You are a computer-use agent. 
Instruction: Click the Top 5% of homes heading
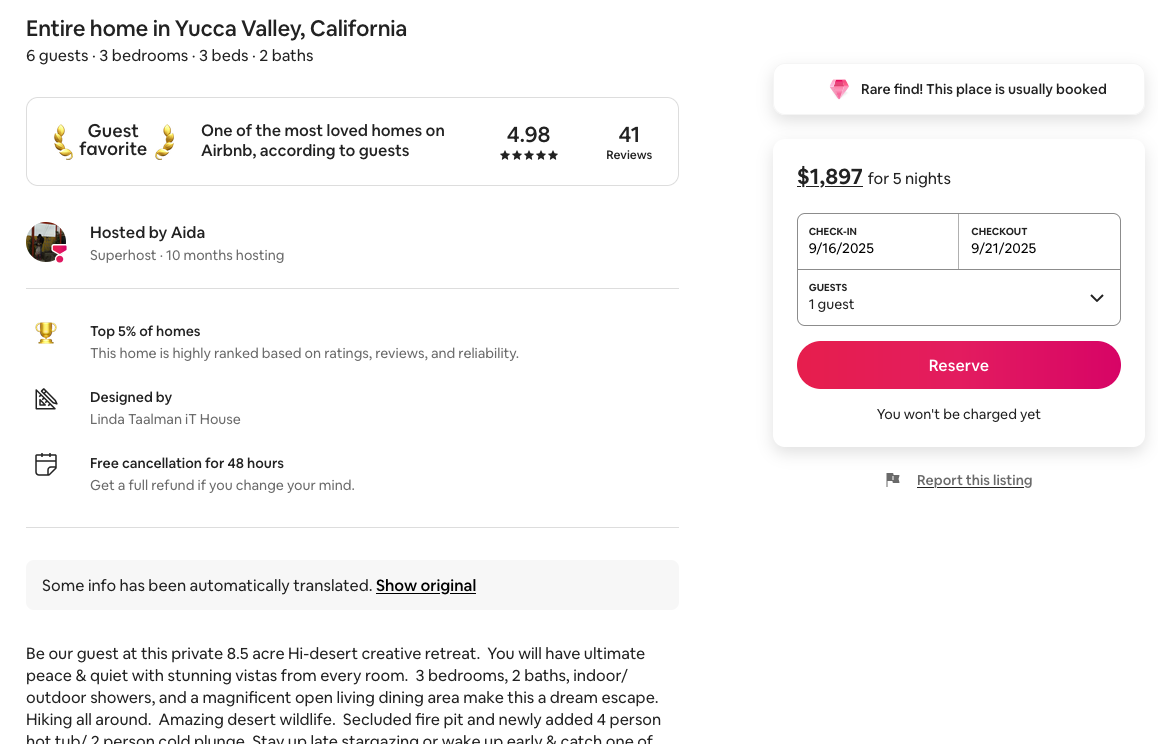click(x=145, y=331)
